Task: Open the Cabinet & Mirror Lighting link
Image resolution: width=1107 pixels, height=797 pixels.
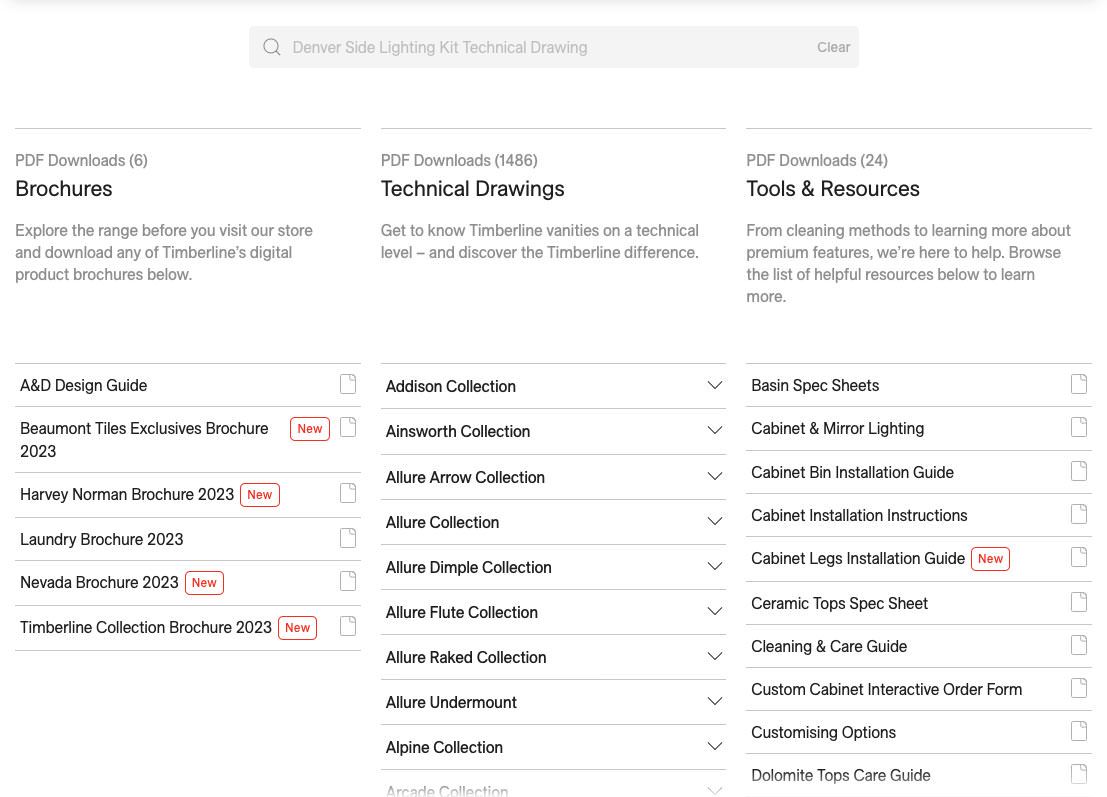Action: click(x=837, y=429)
